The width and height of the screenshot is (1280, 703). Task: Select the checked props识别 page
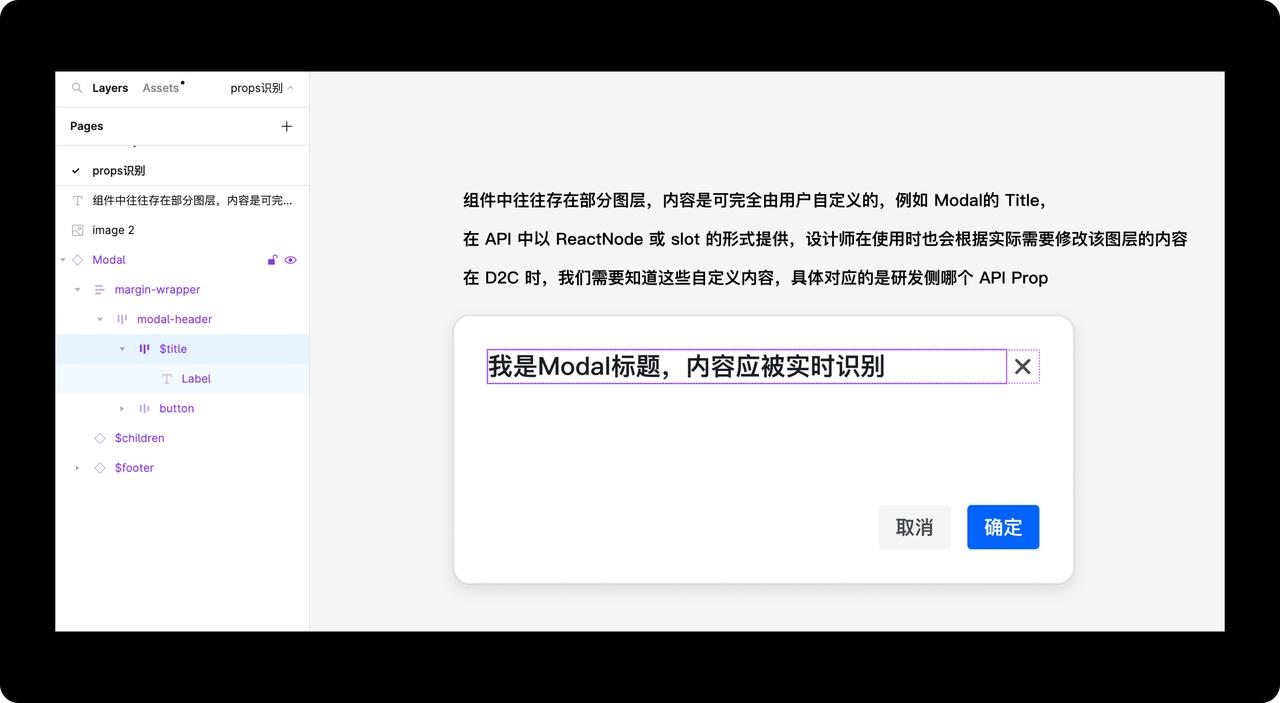coord(119,171)
